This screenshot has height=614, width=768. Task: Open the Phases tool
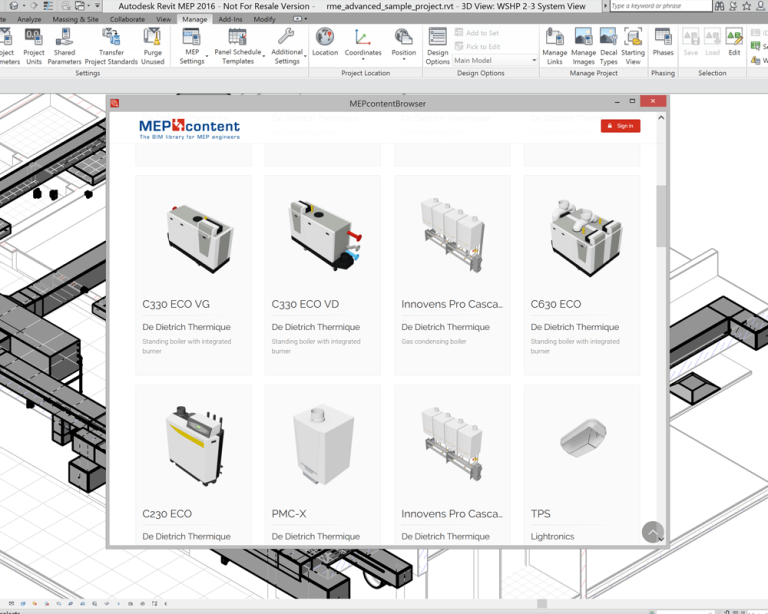click(663, 42)
